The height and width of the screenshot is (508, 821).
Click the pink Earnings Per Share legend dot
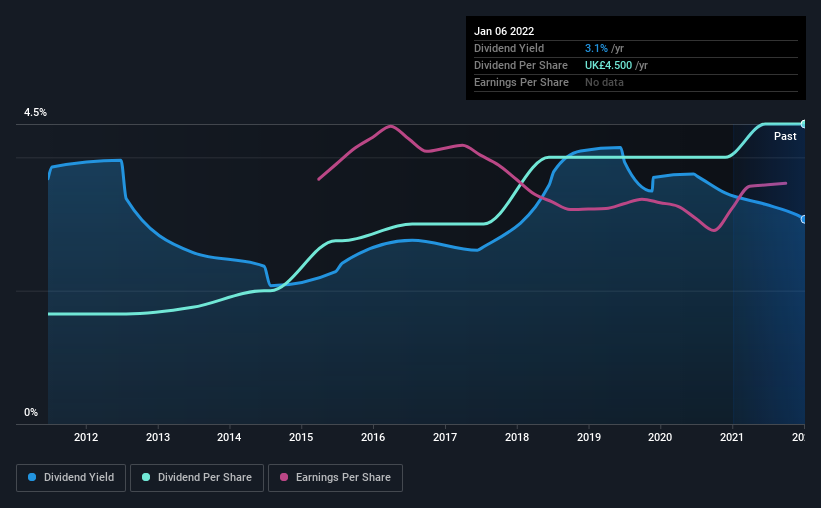[284, 477]
